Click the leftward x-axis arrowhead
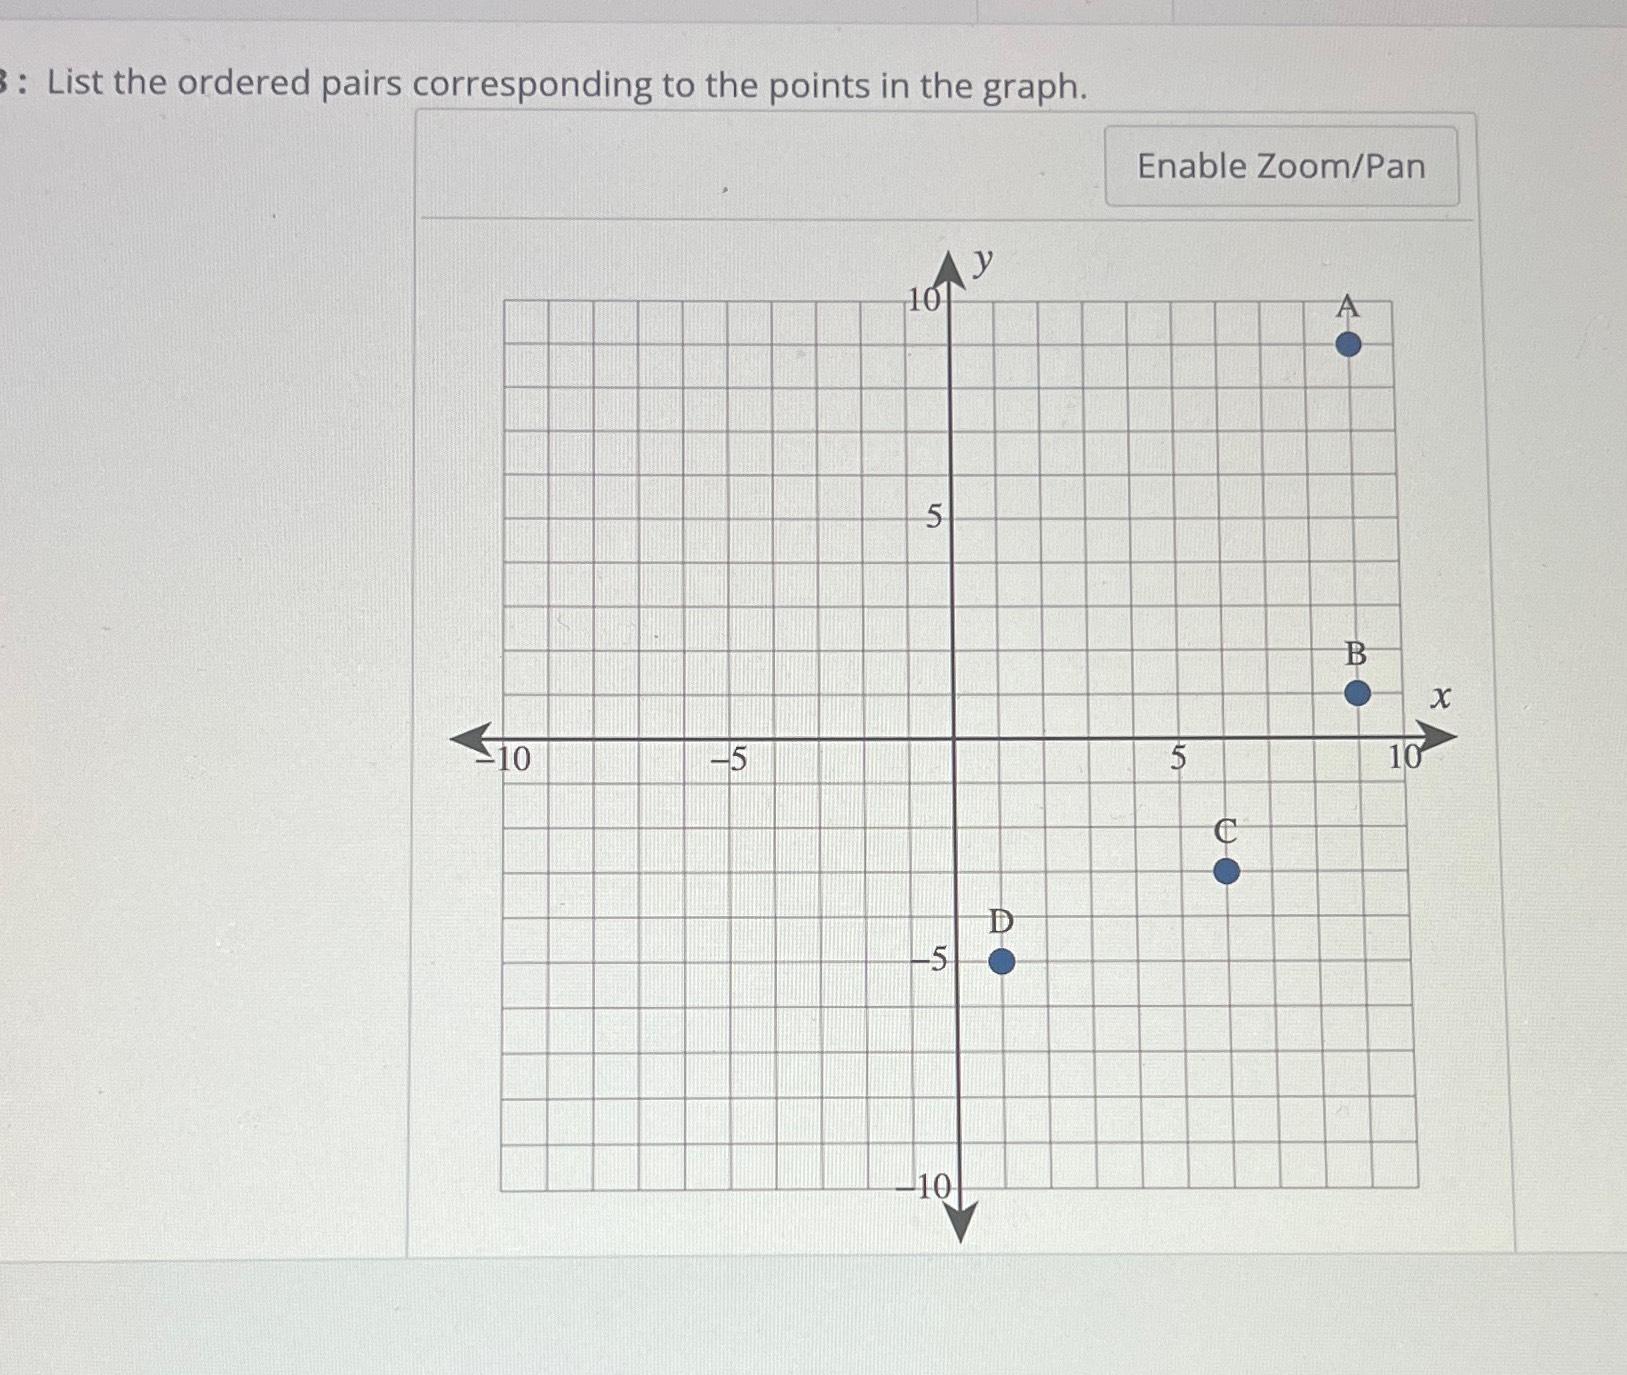Image resolution: width=1627 pixels, height=1375 pixels. coord(470,738)
